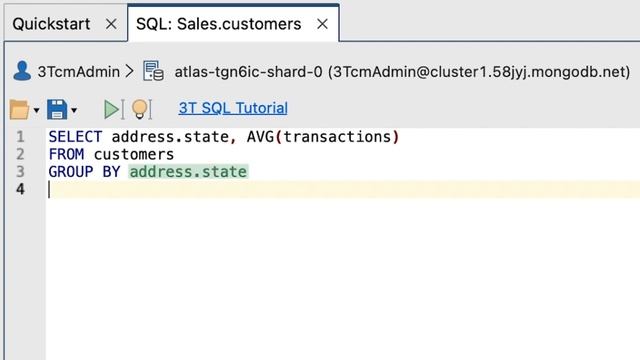Place cursor on empty line 4 of editor
This screenshot has height=360, width=640.
coord(343,189)
